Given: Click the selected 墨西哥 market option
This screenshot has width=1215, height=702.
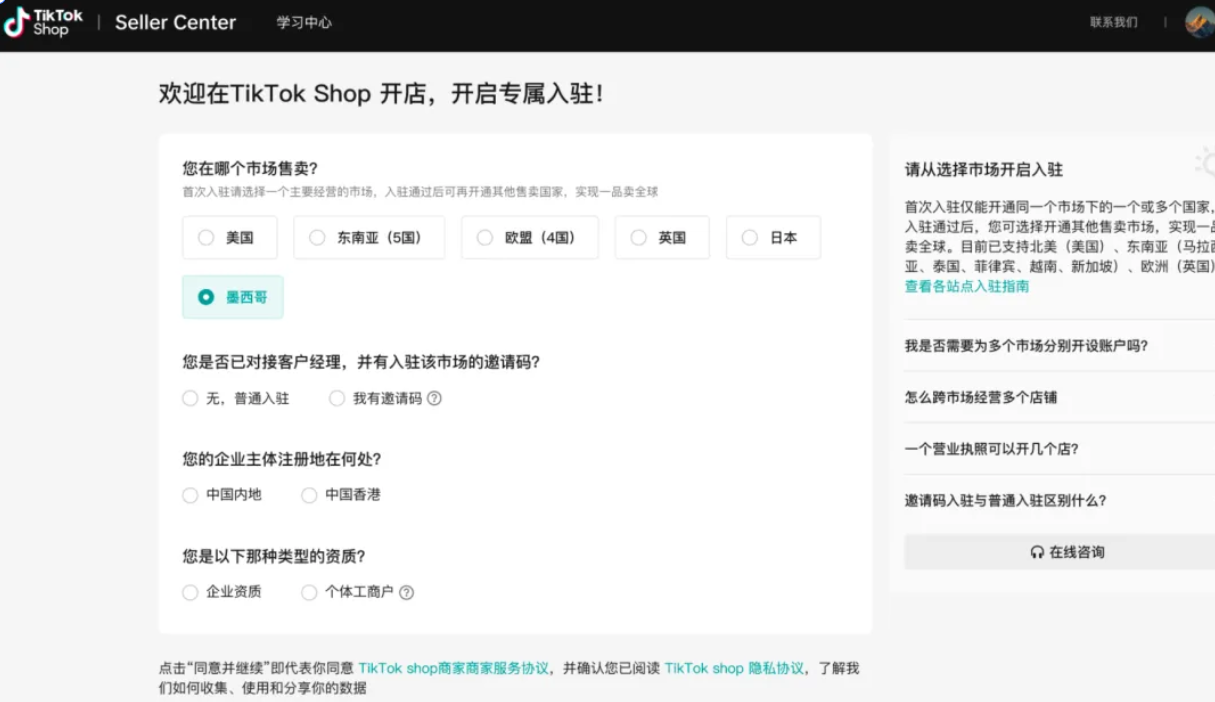Looking at the screenshot, I should pyautogui.click(x=232, y=297).
